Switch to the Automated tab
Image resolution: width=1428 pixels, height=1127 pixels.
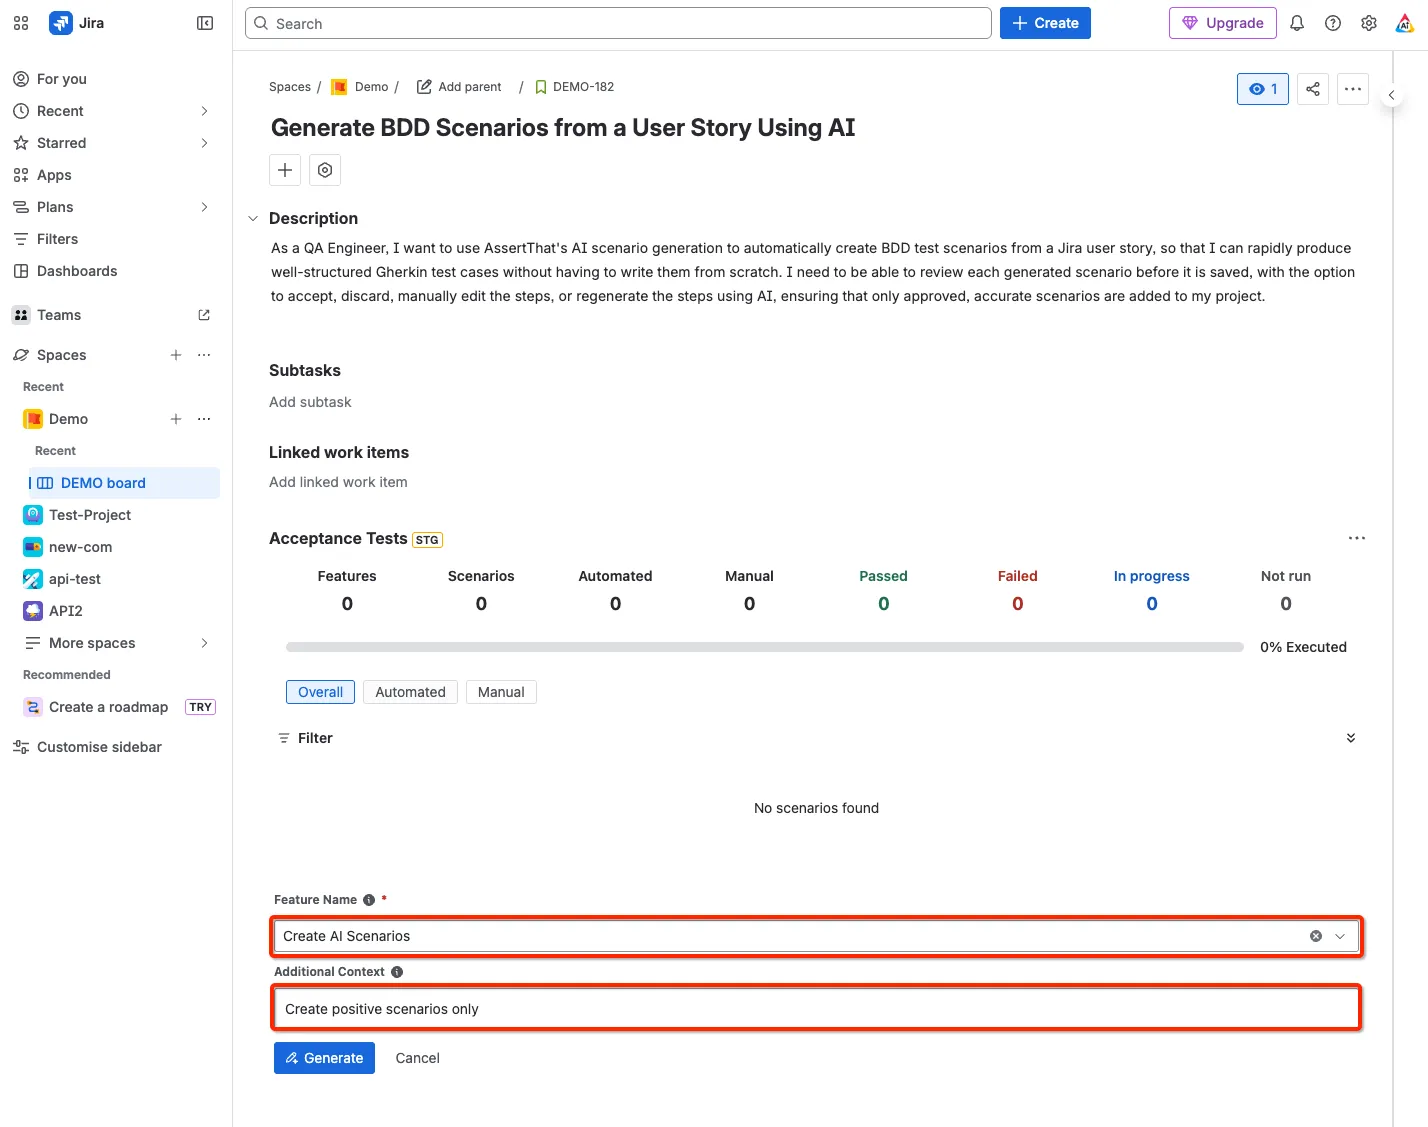click(x=410, y=692)
